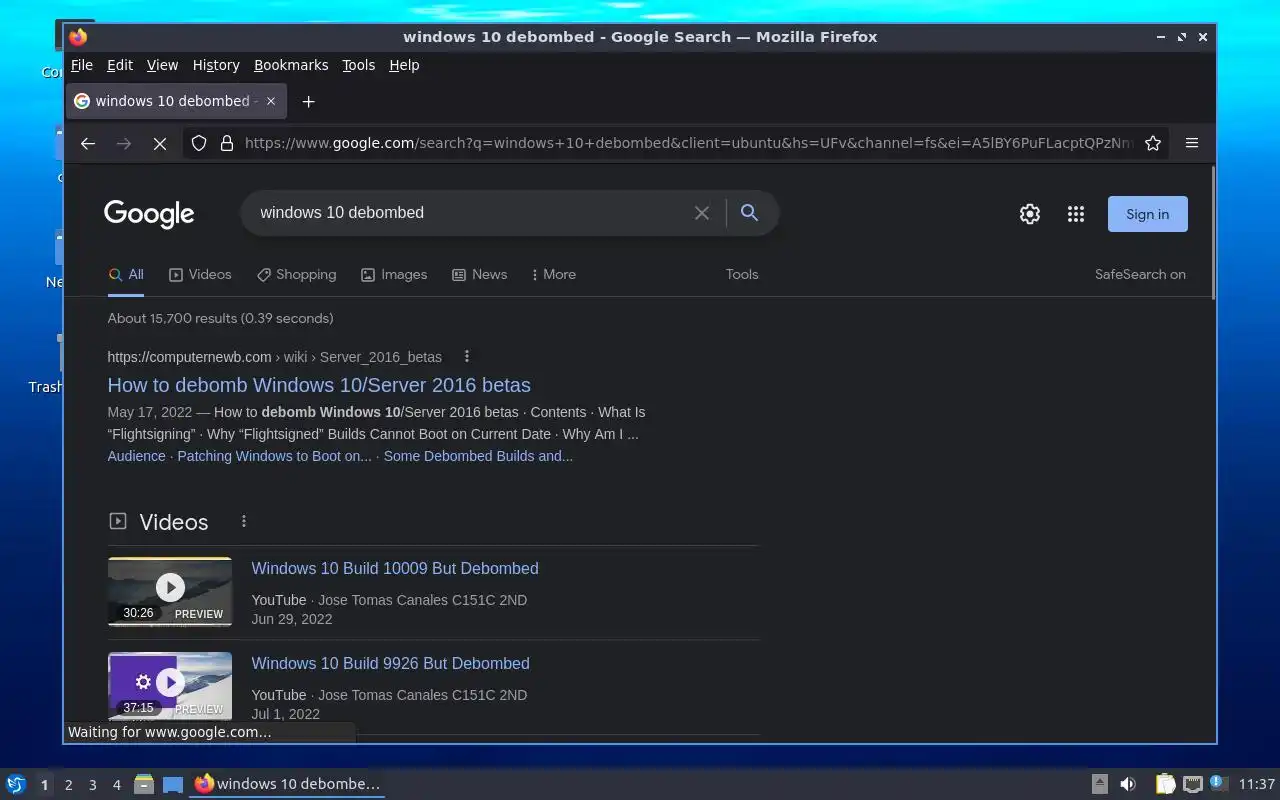Close the 'windows 10 debombed' tab
The width and height of the screenshot is (1280, 800).
point(271,101)
